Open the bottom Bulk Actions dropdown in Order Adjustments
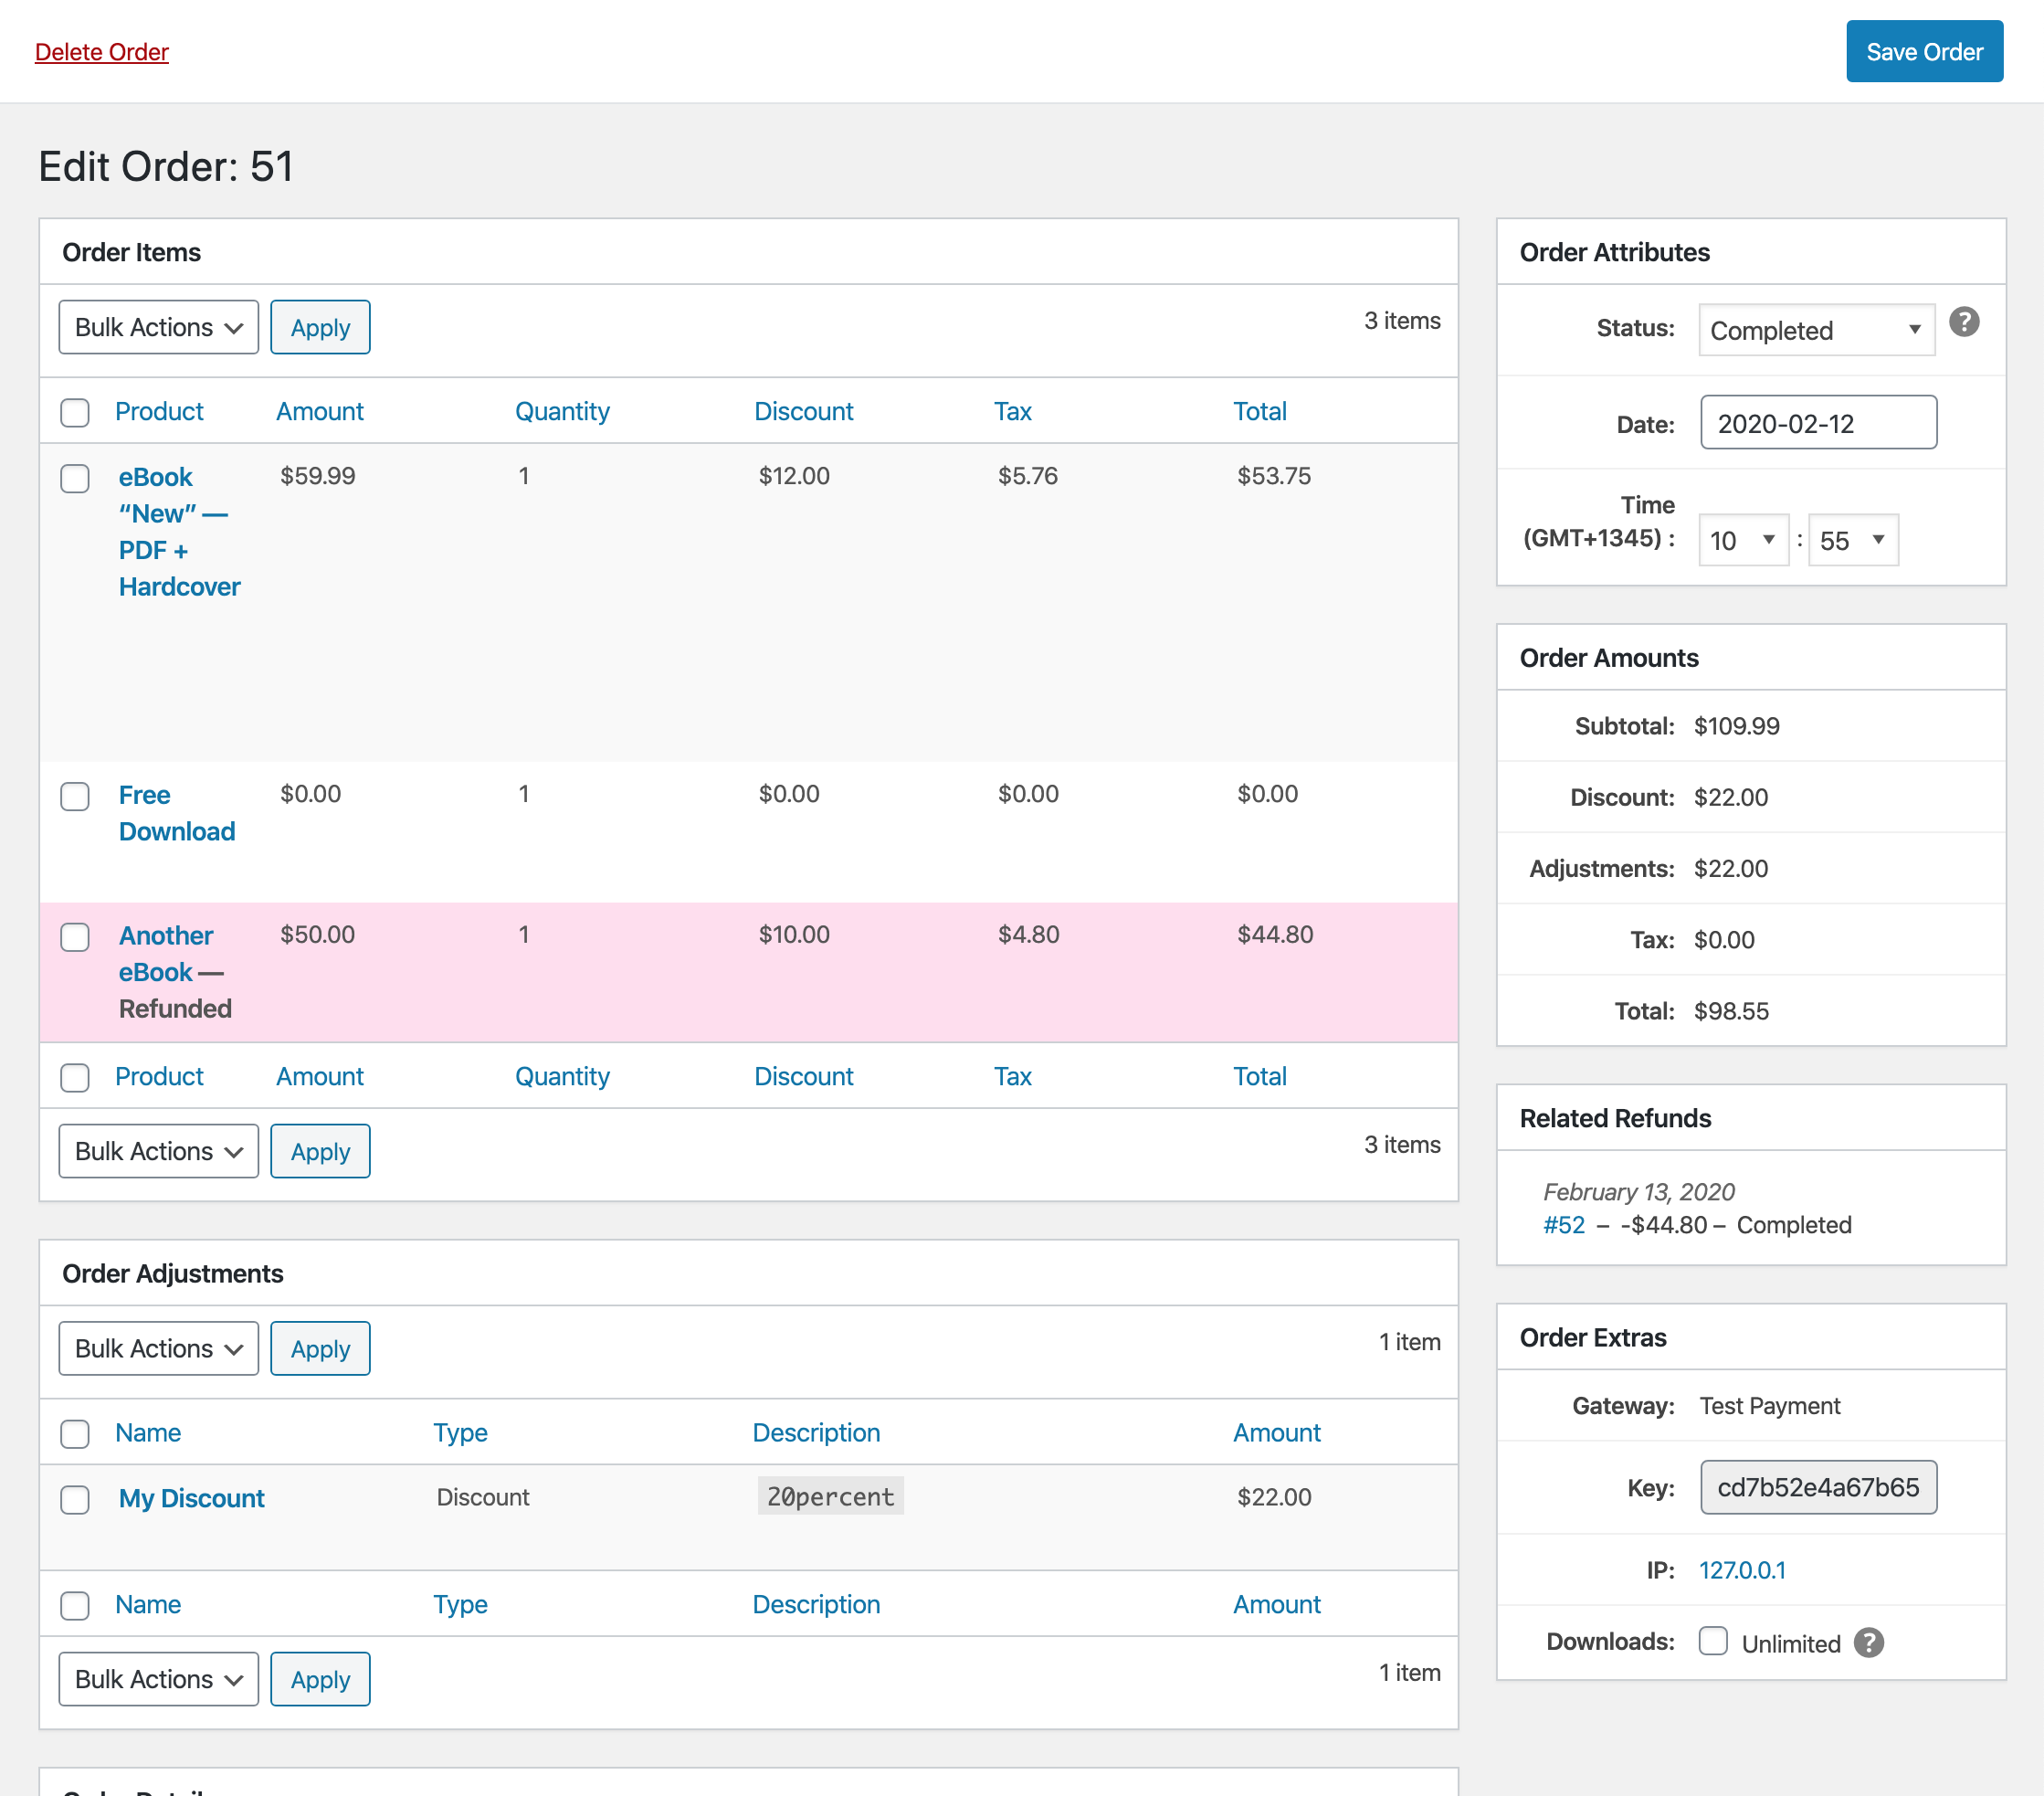 click(x=159, y=1679)
